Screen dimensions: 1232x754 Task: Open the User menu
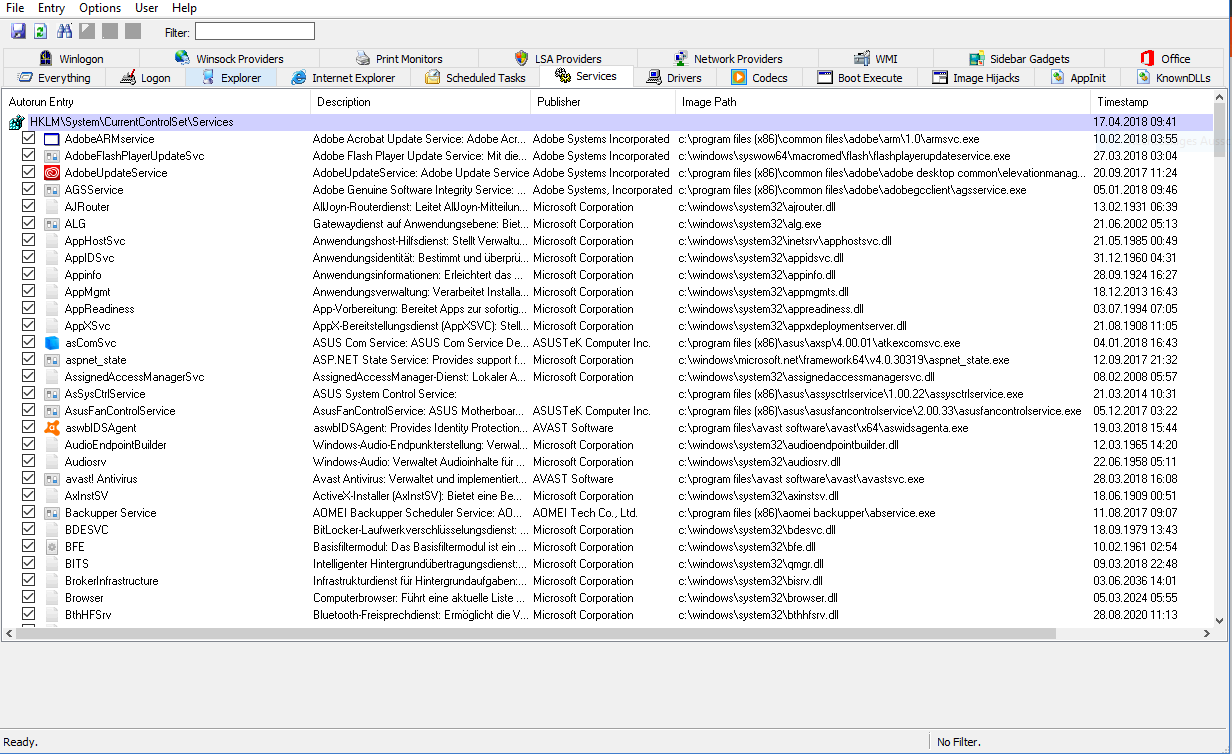click(x=146, y=8)
